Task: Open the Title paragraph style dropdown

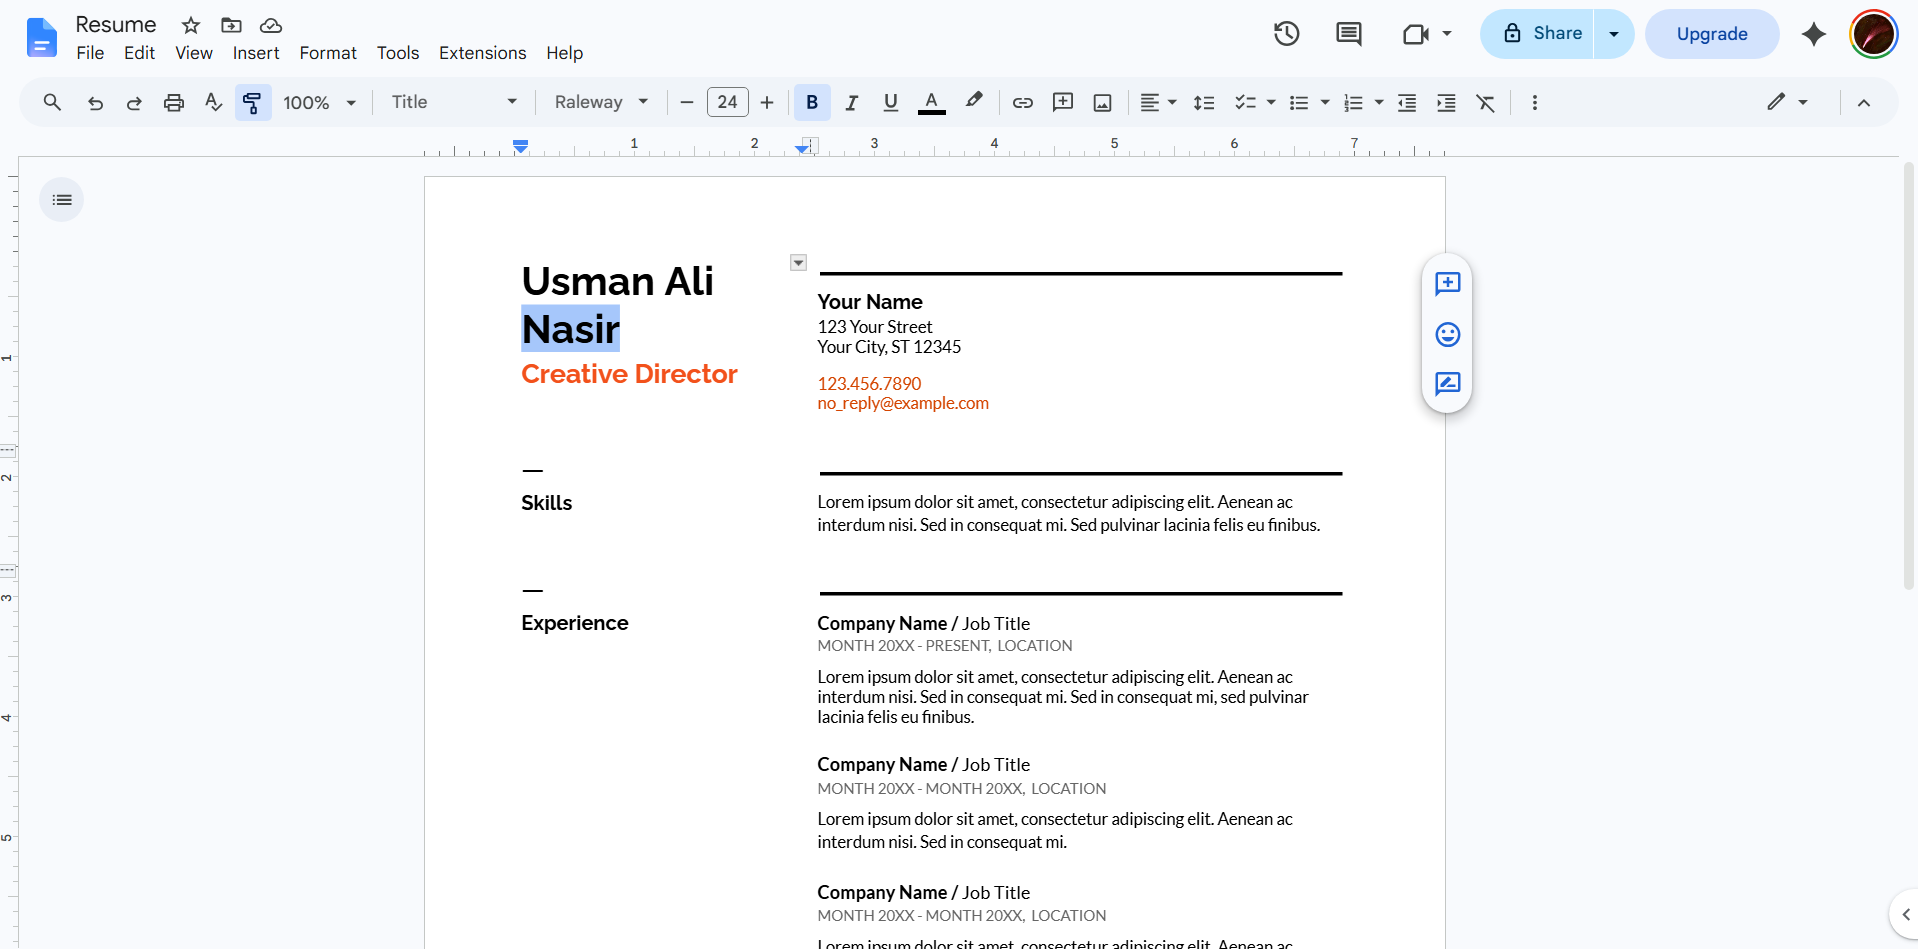Action: click(x=454, y=102)
